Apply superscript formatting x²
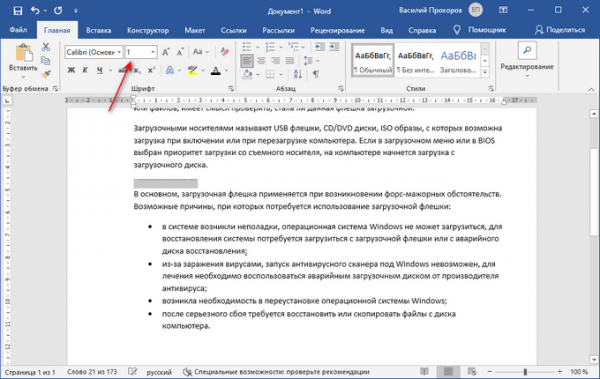The width and height of the screenshot is (600, 379). tap(152, 70)
